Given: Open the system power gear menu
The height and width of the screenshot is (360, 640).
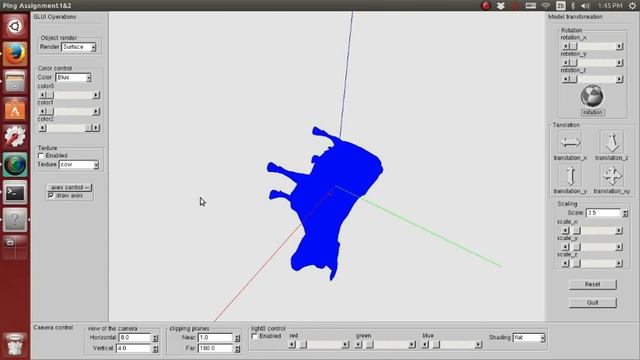Looking at the screenshot, I should click(x=632, y=6).
